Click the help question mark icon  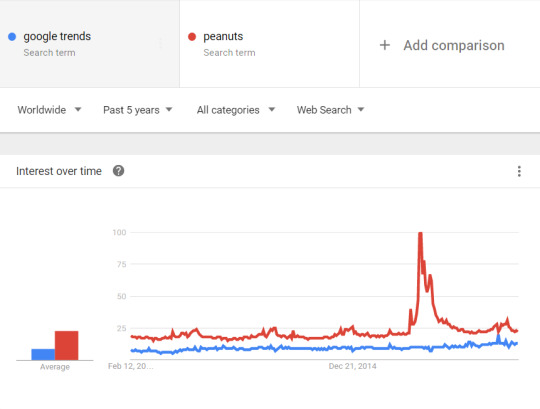pos(118,171)
